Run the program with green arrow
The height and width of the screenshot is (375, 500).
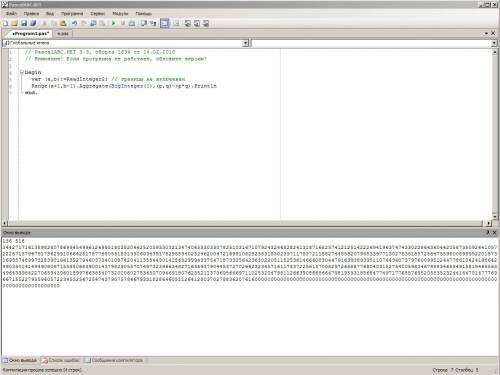(113, 23)
